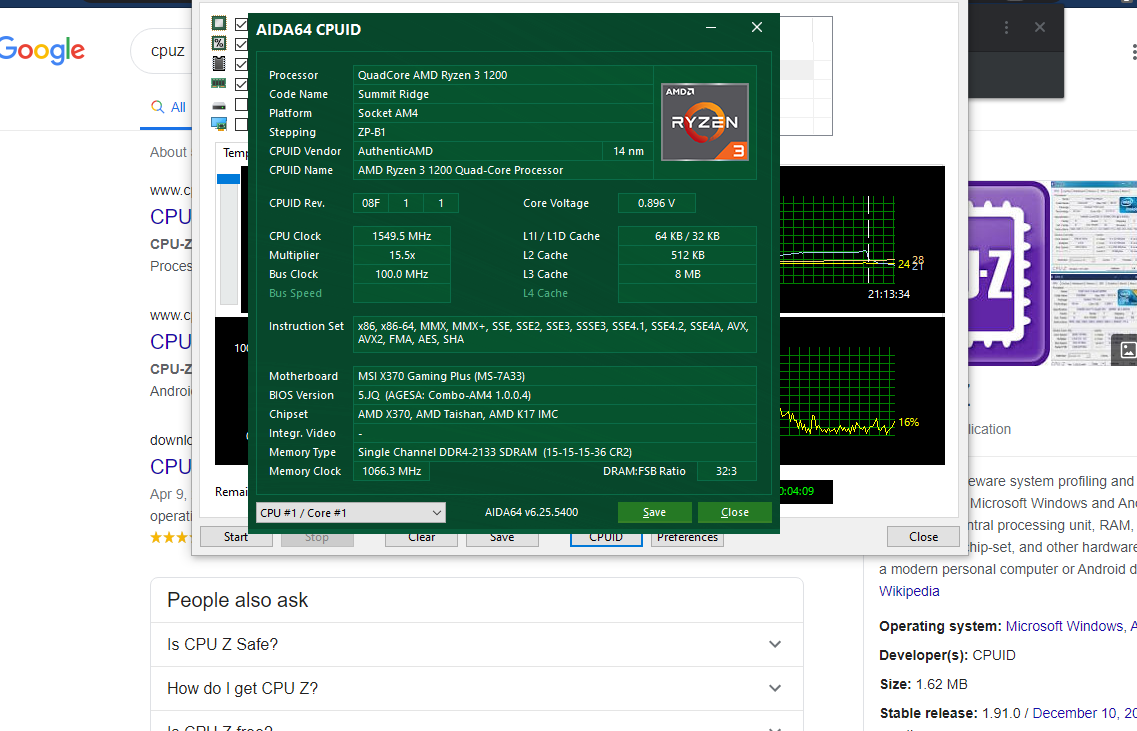
Task: Toggle the Stress system memory checkbox
Action: click(241, 84)
